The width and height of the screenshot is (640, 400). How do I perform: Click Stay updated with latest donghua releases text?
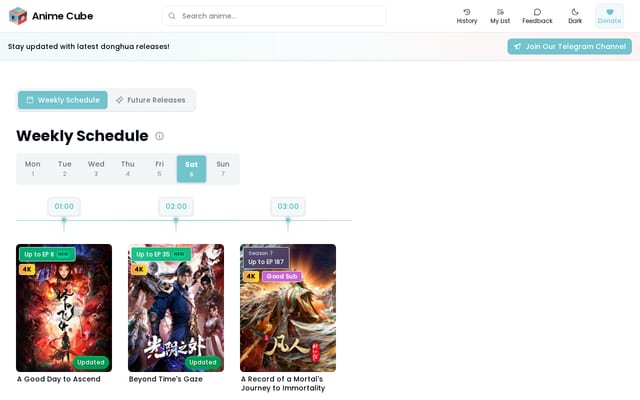click(x=89, y=47)
